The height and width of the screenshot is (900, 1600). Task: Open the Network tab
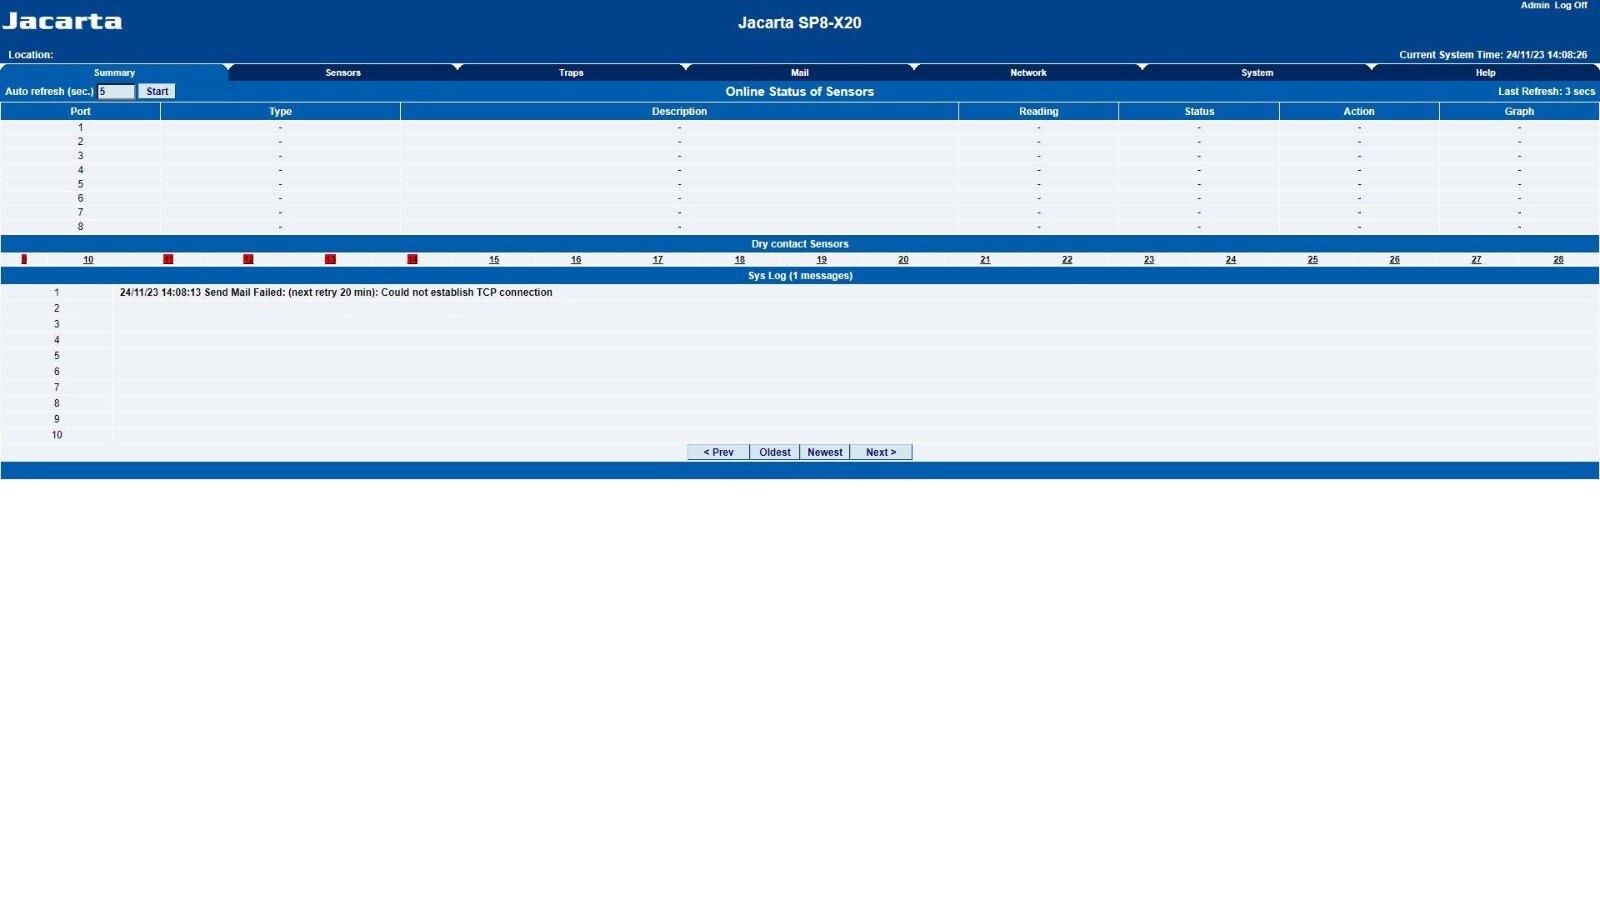pyautogui.click(x=1028, y=73)
